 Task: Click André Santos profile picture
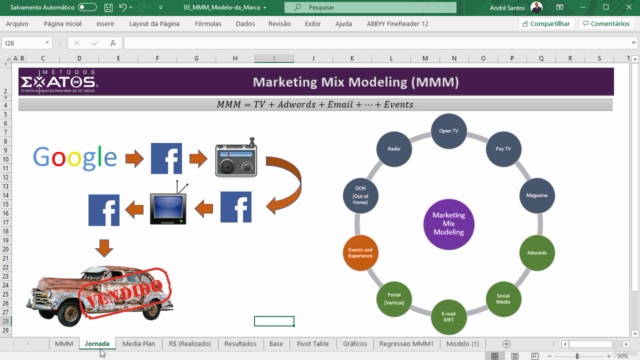pyautogui.click(x=536, y=7)
